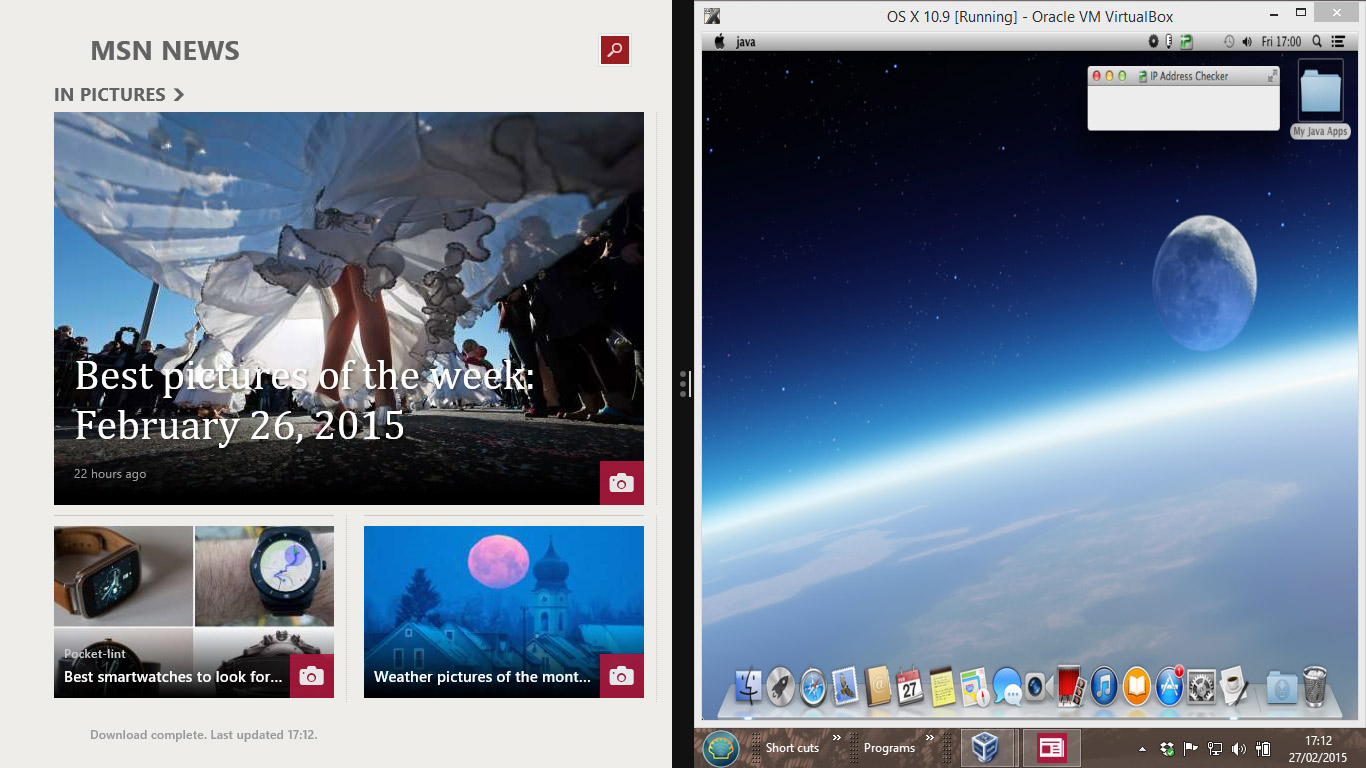Image resolution: width=1366 pixels, height=768 pixels.
Task: Open Messages from the Dock
Action: (x=1007, y=687)
